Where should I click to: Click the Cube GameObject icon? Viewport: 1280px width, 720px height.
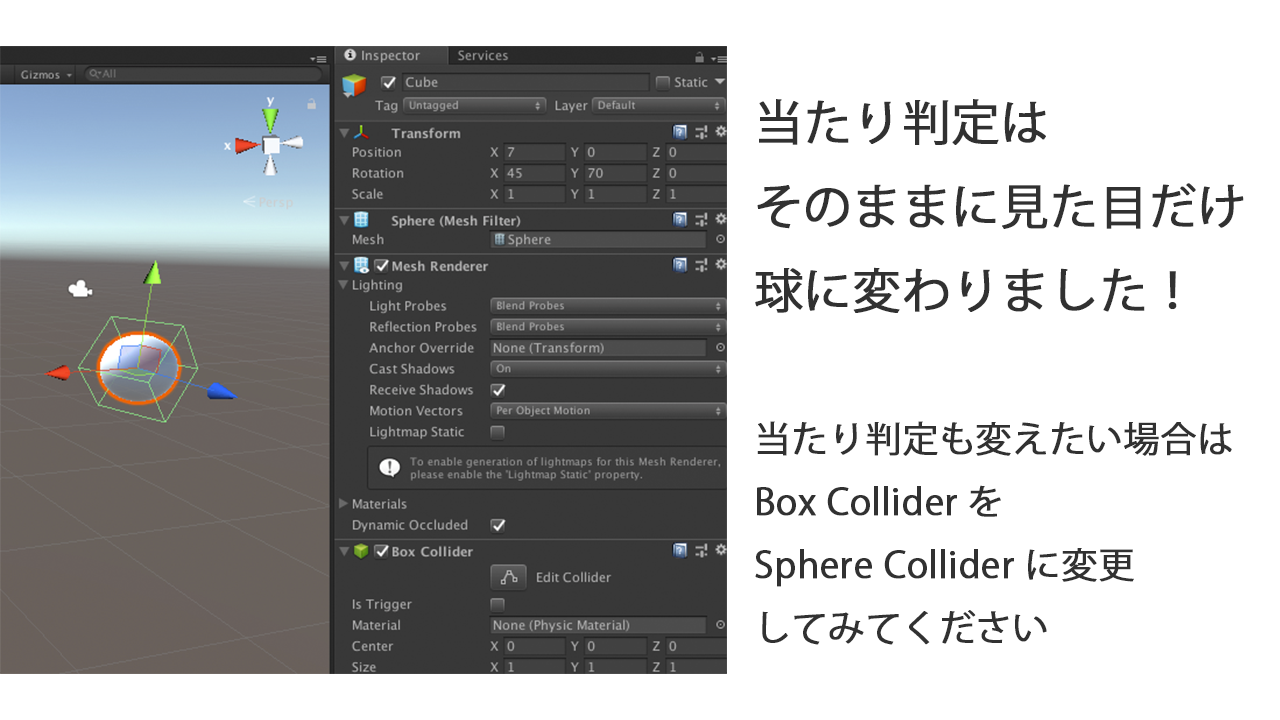[x=354, y=86]
